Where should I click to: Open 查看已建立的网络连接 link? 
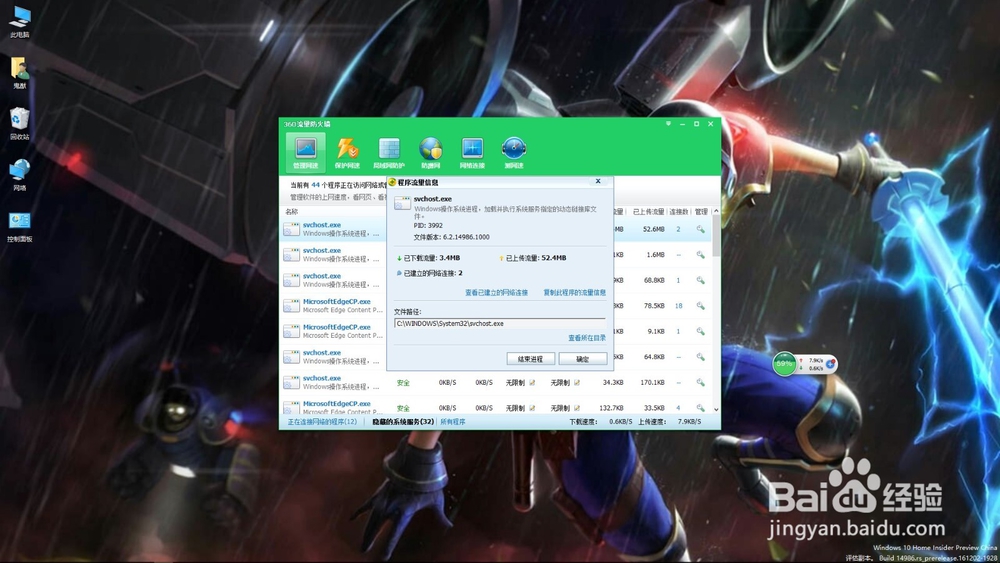point(496,293)
